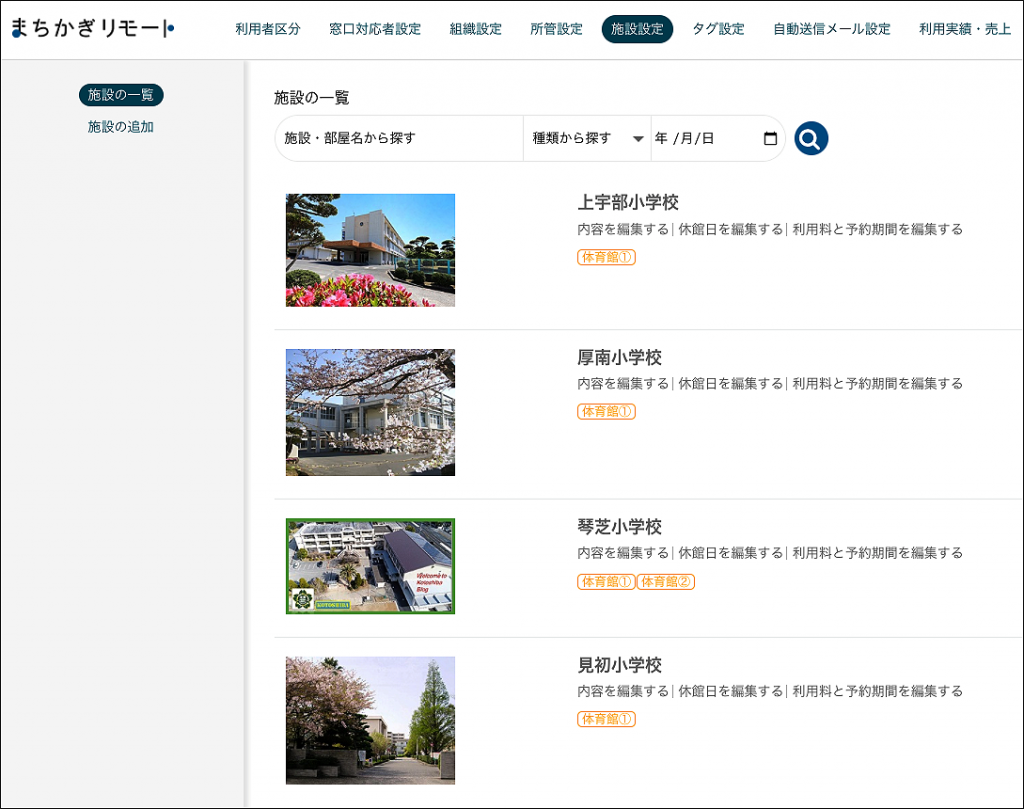Click 体育館① tag under 厚南小学校
The image size is (1024, 809).
606,411
